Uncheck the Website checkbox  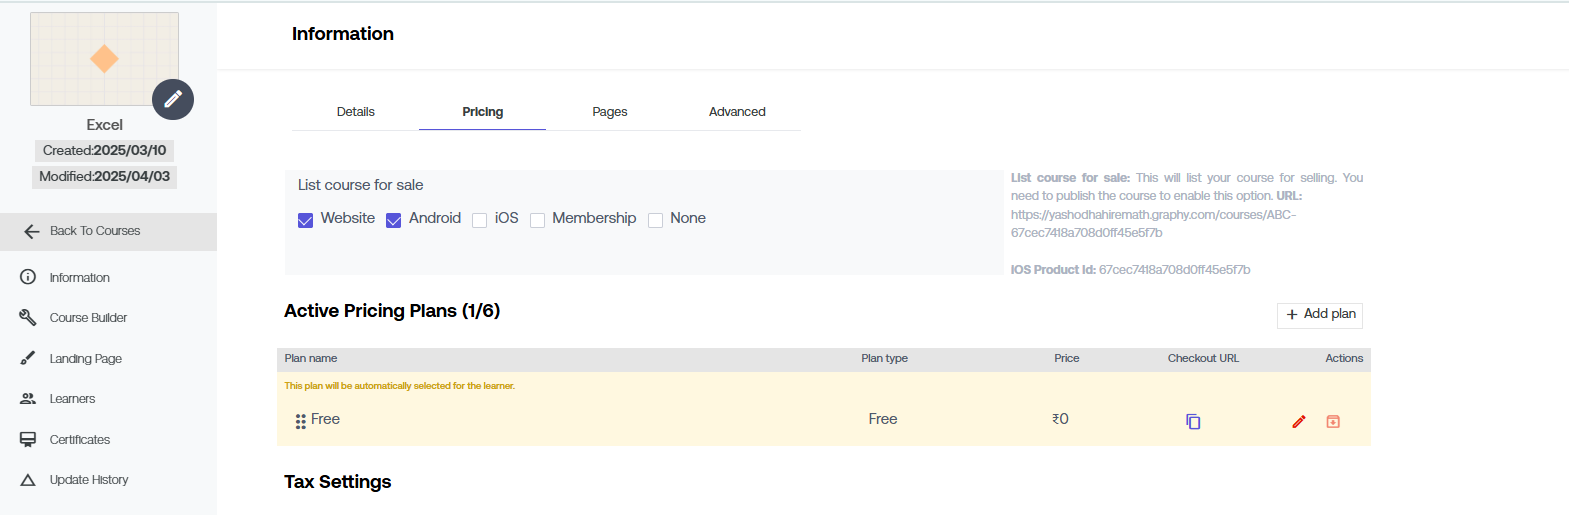coord(306,220)
